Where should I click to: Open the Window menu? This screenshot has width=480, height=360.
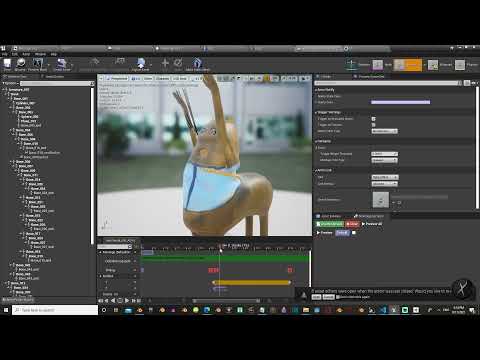40,54
